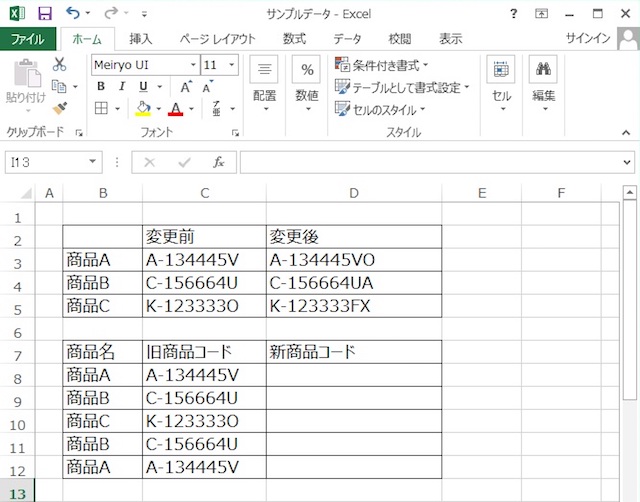
Task: Open 条件付き書式 conditional formatting
Action: pyautogui.click(x=381, y=64)
